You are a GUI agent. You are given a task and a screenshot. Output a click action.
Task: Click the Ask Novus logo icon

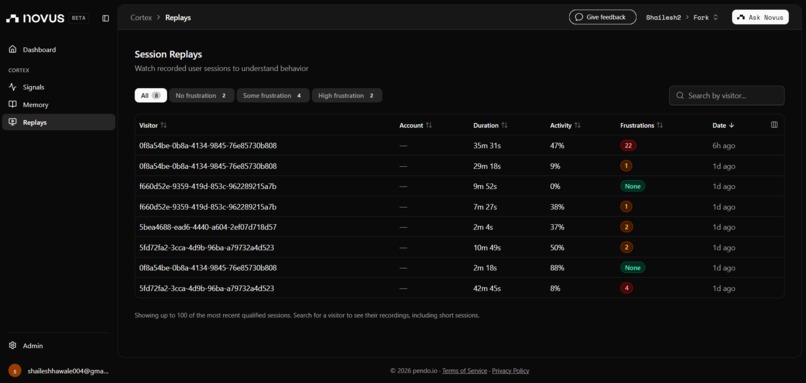[x=741, y=17]
